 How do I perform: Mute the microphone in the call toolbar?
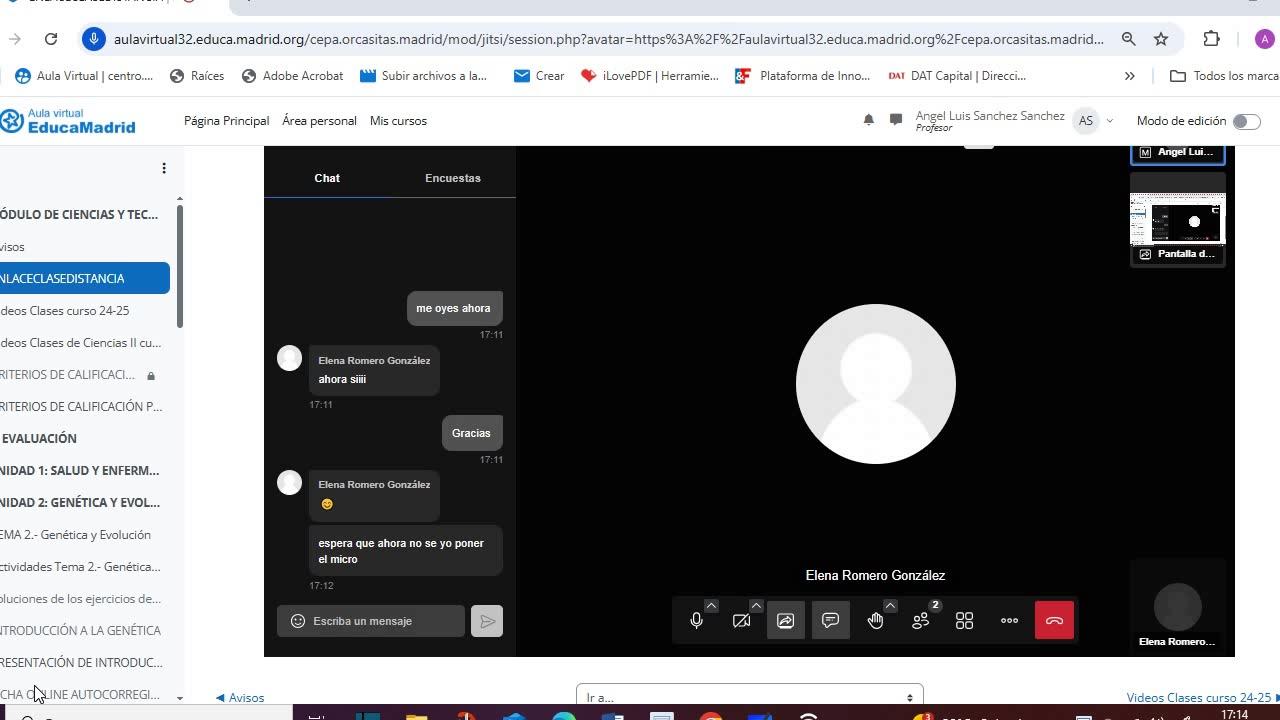696,621
